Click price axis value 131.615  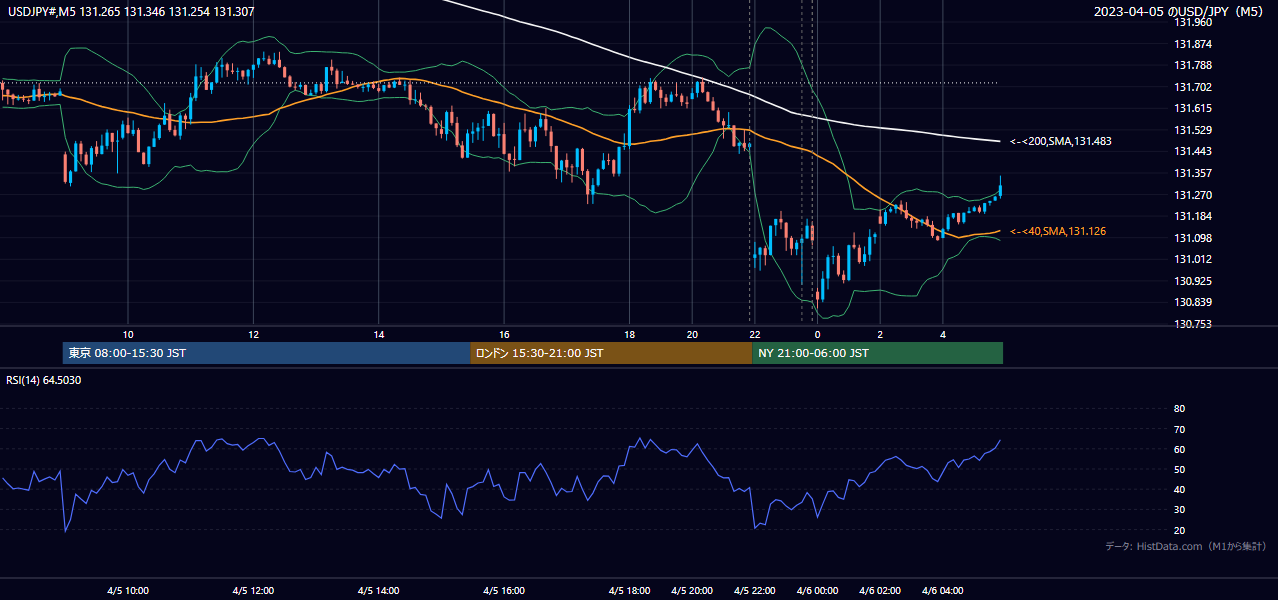pos(1194,108)
